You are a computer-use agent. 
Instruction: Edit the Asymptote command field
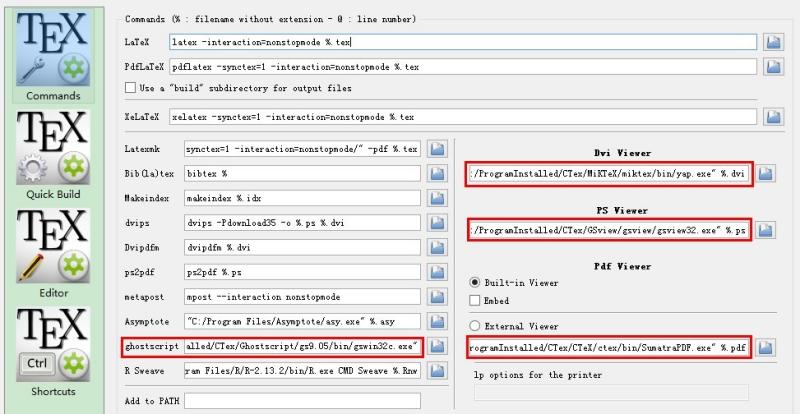coord(303,321)
